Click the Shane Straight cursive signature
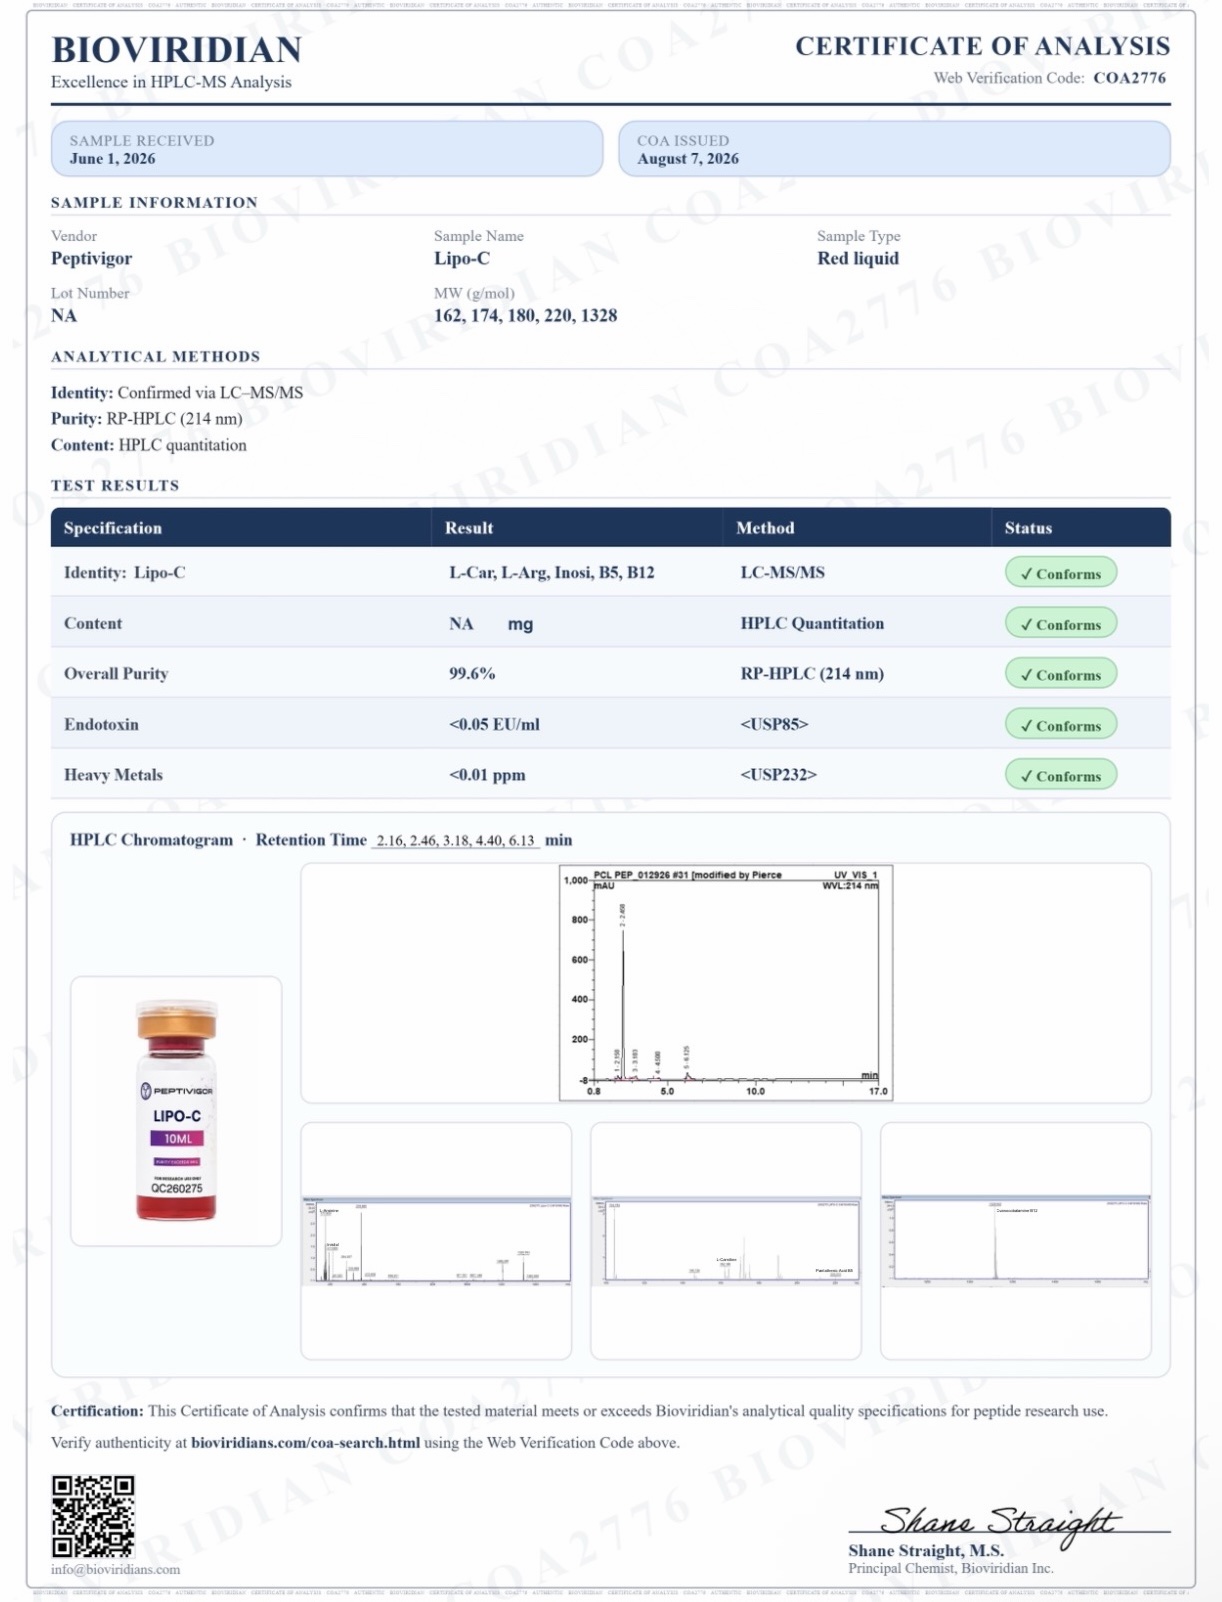1222x1602 pixels. coord(998,1523)
